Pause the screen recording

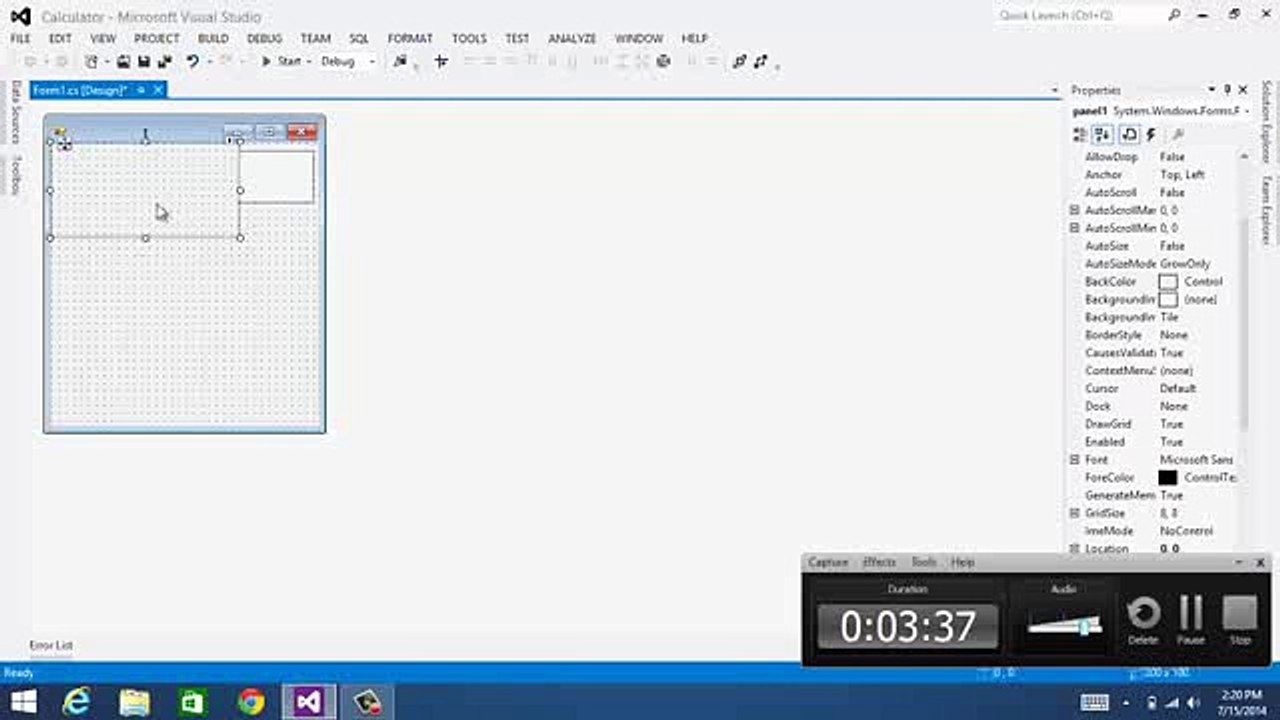point(1191,620)
